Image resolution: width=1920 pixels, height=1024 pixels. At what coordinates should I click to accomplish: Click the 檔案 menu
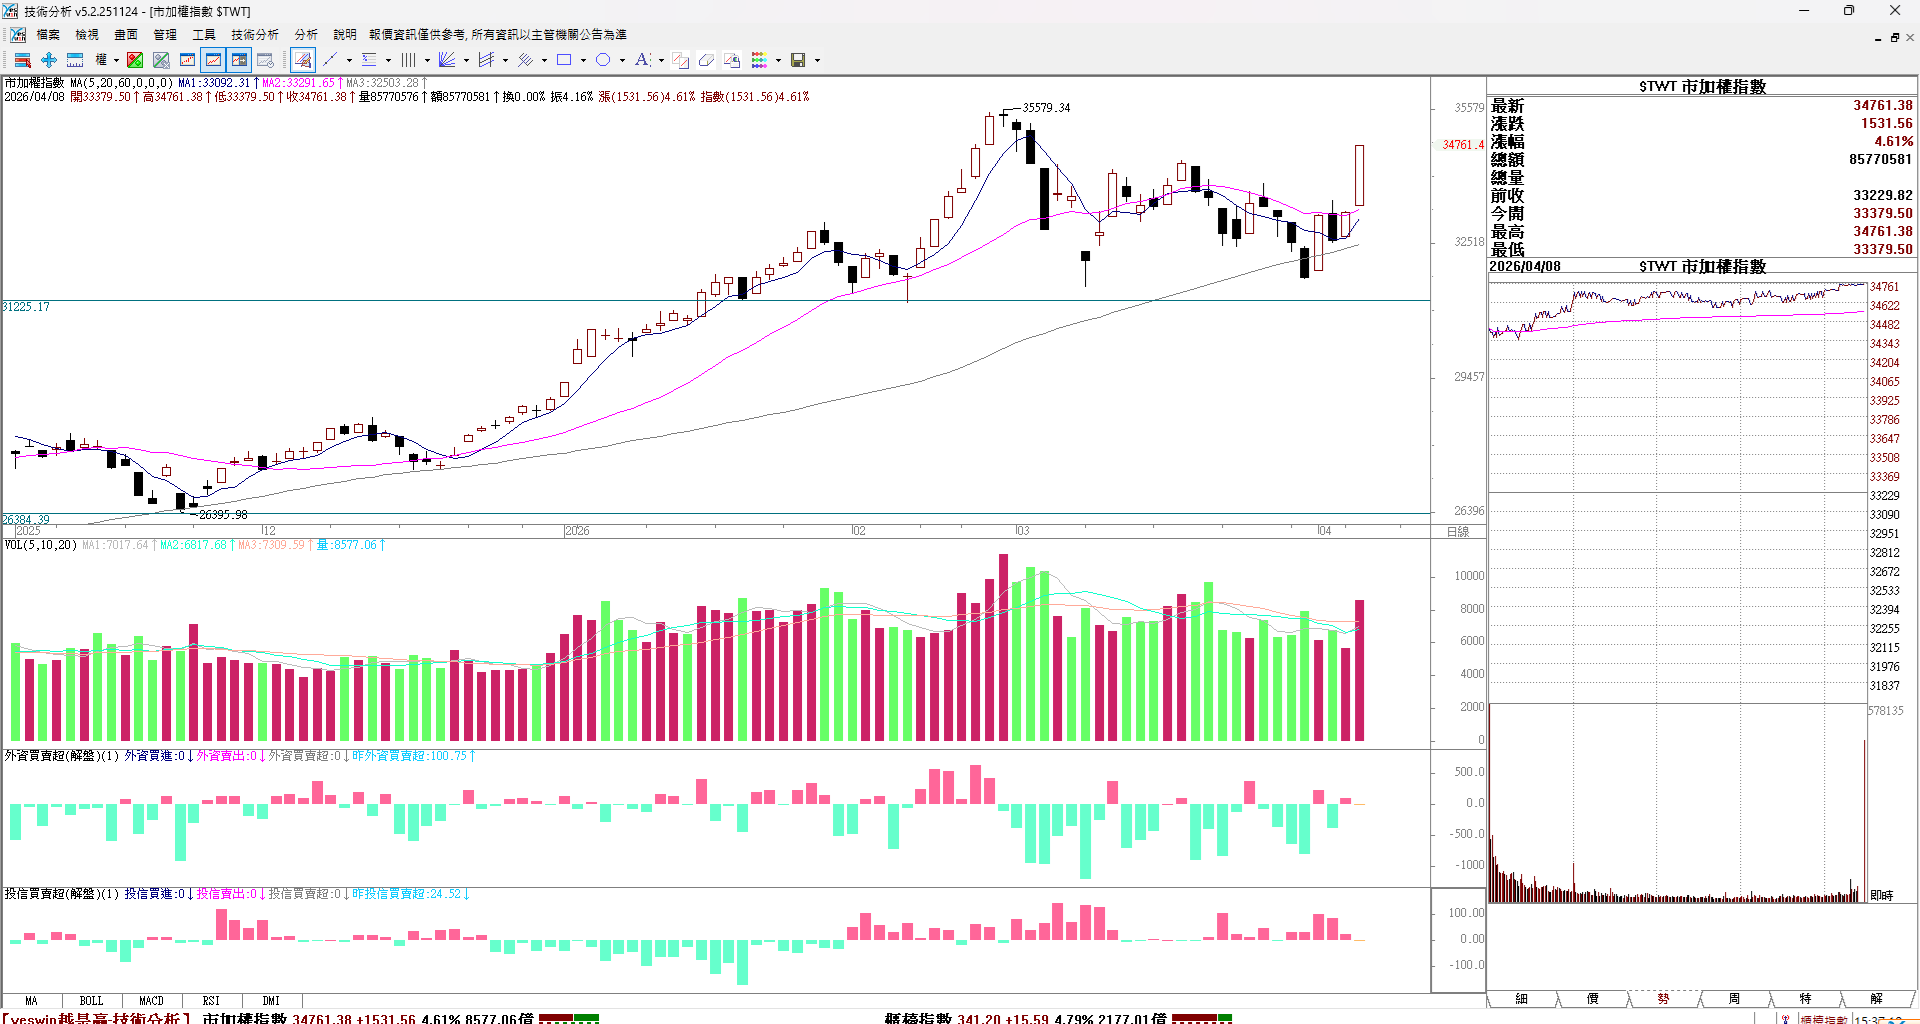point(48,34)
